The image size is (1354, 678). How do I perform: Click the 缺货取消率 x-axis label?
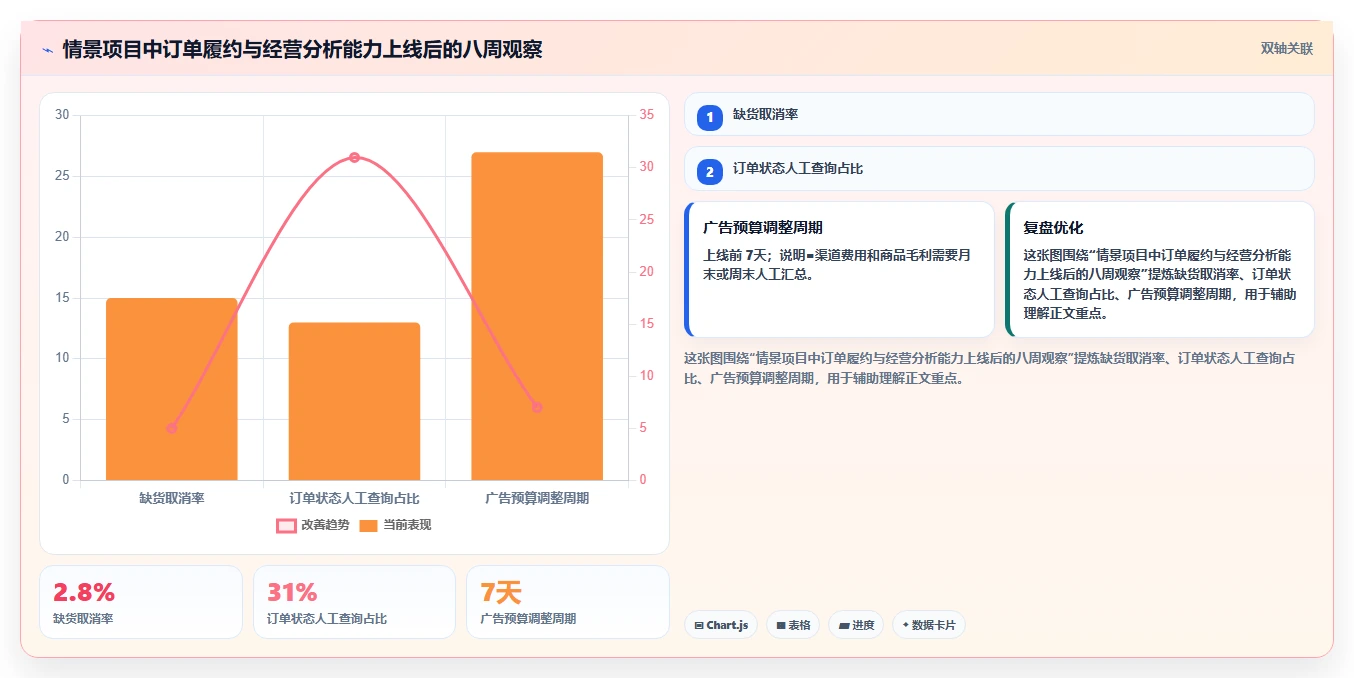(x=172, y=497)
